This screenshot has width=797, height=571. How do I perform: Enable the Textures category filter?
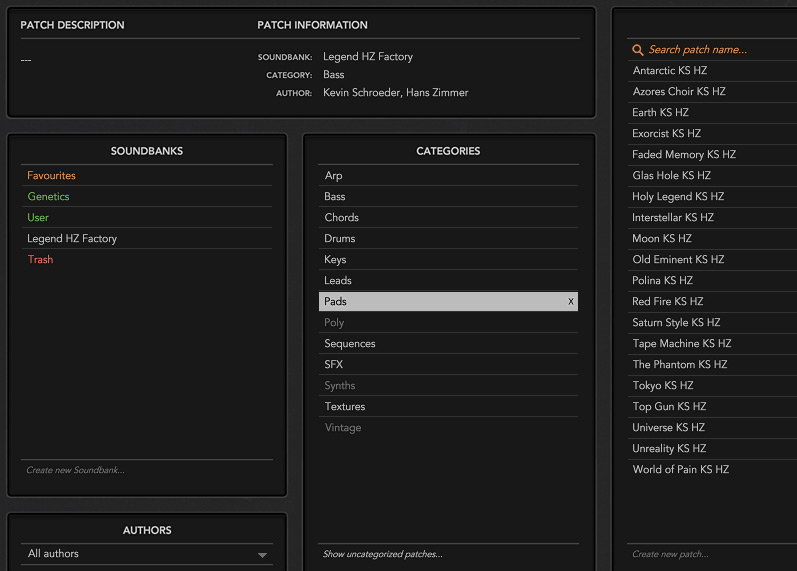[x=345, y=407]
